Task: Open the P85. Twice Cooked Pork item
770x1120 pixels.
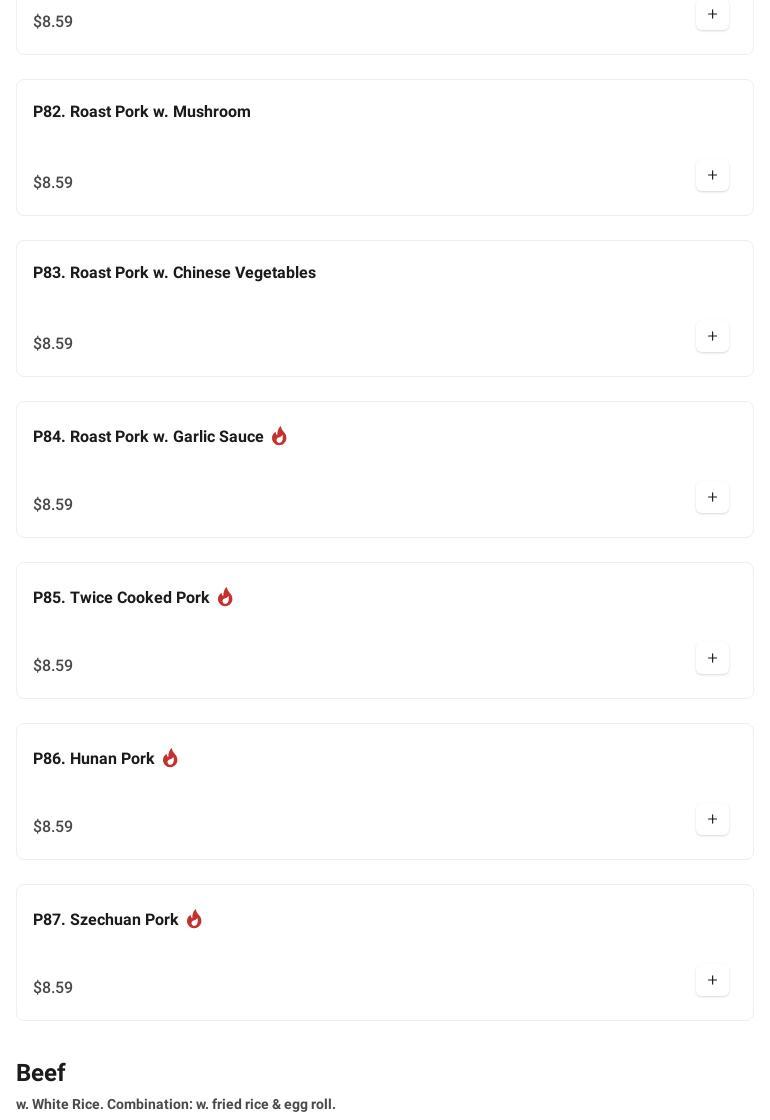Action: pyautogui.click(x=121, y=598)
